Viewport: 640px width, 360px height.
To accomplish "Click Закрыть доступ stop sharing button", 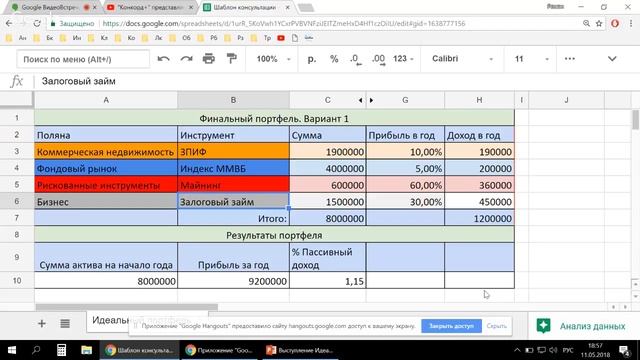I will pos(451,326).
